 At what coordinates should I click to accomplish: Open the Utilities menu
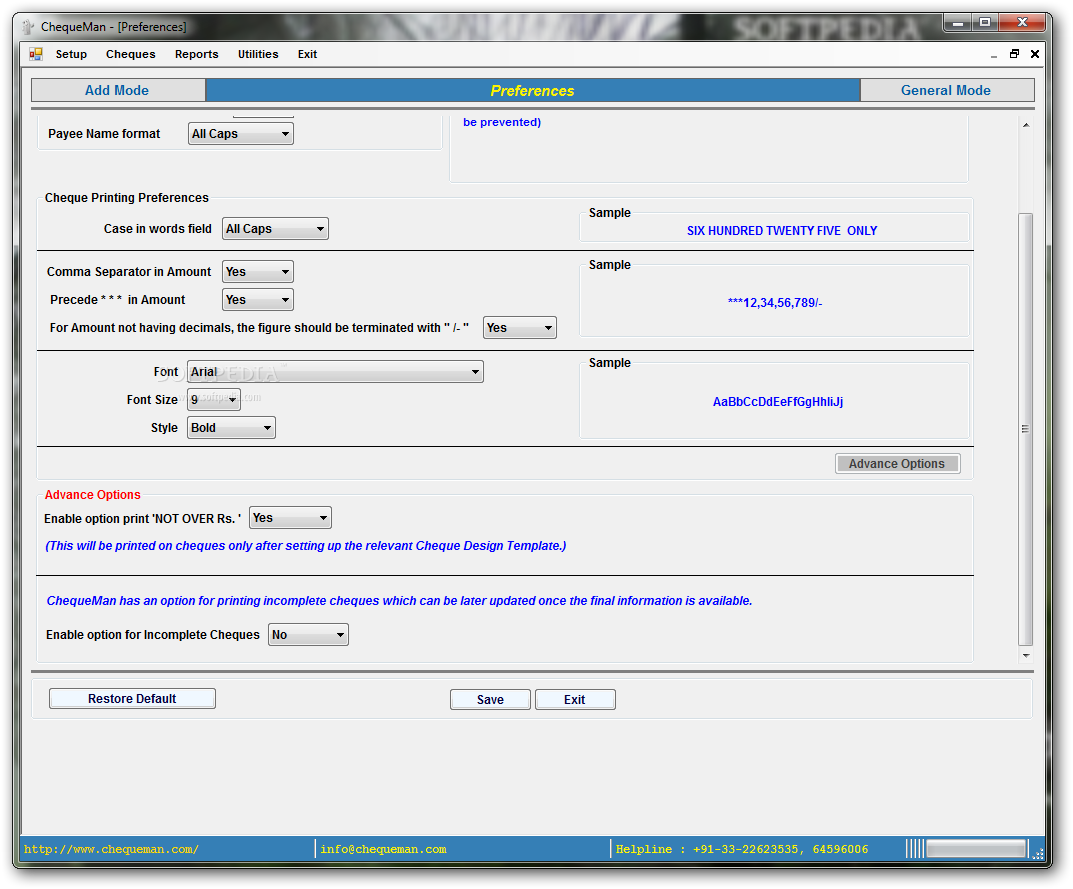(x=258, y=54)
